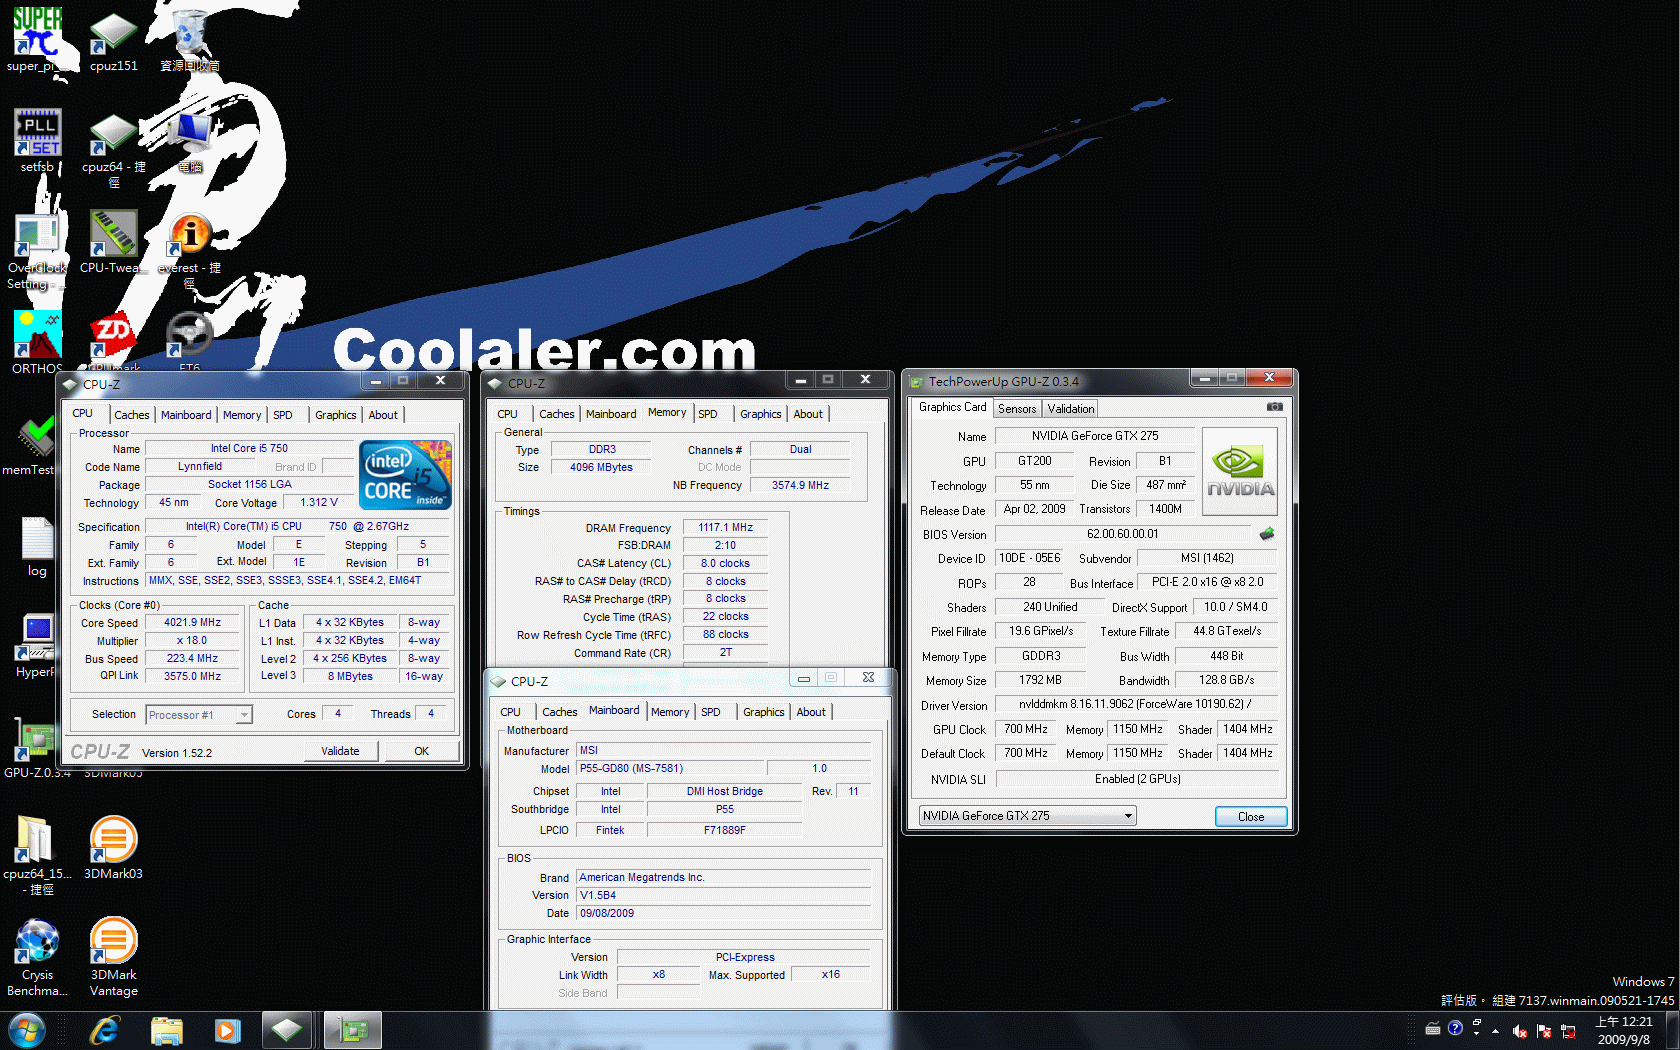Launch the everest shortcut icon
This screenshot has width=1680, height=1050.
coord(189,250)
